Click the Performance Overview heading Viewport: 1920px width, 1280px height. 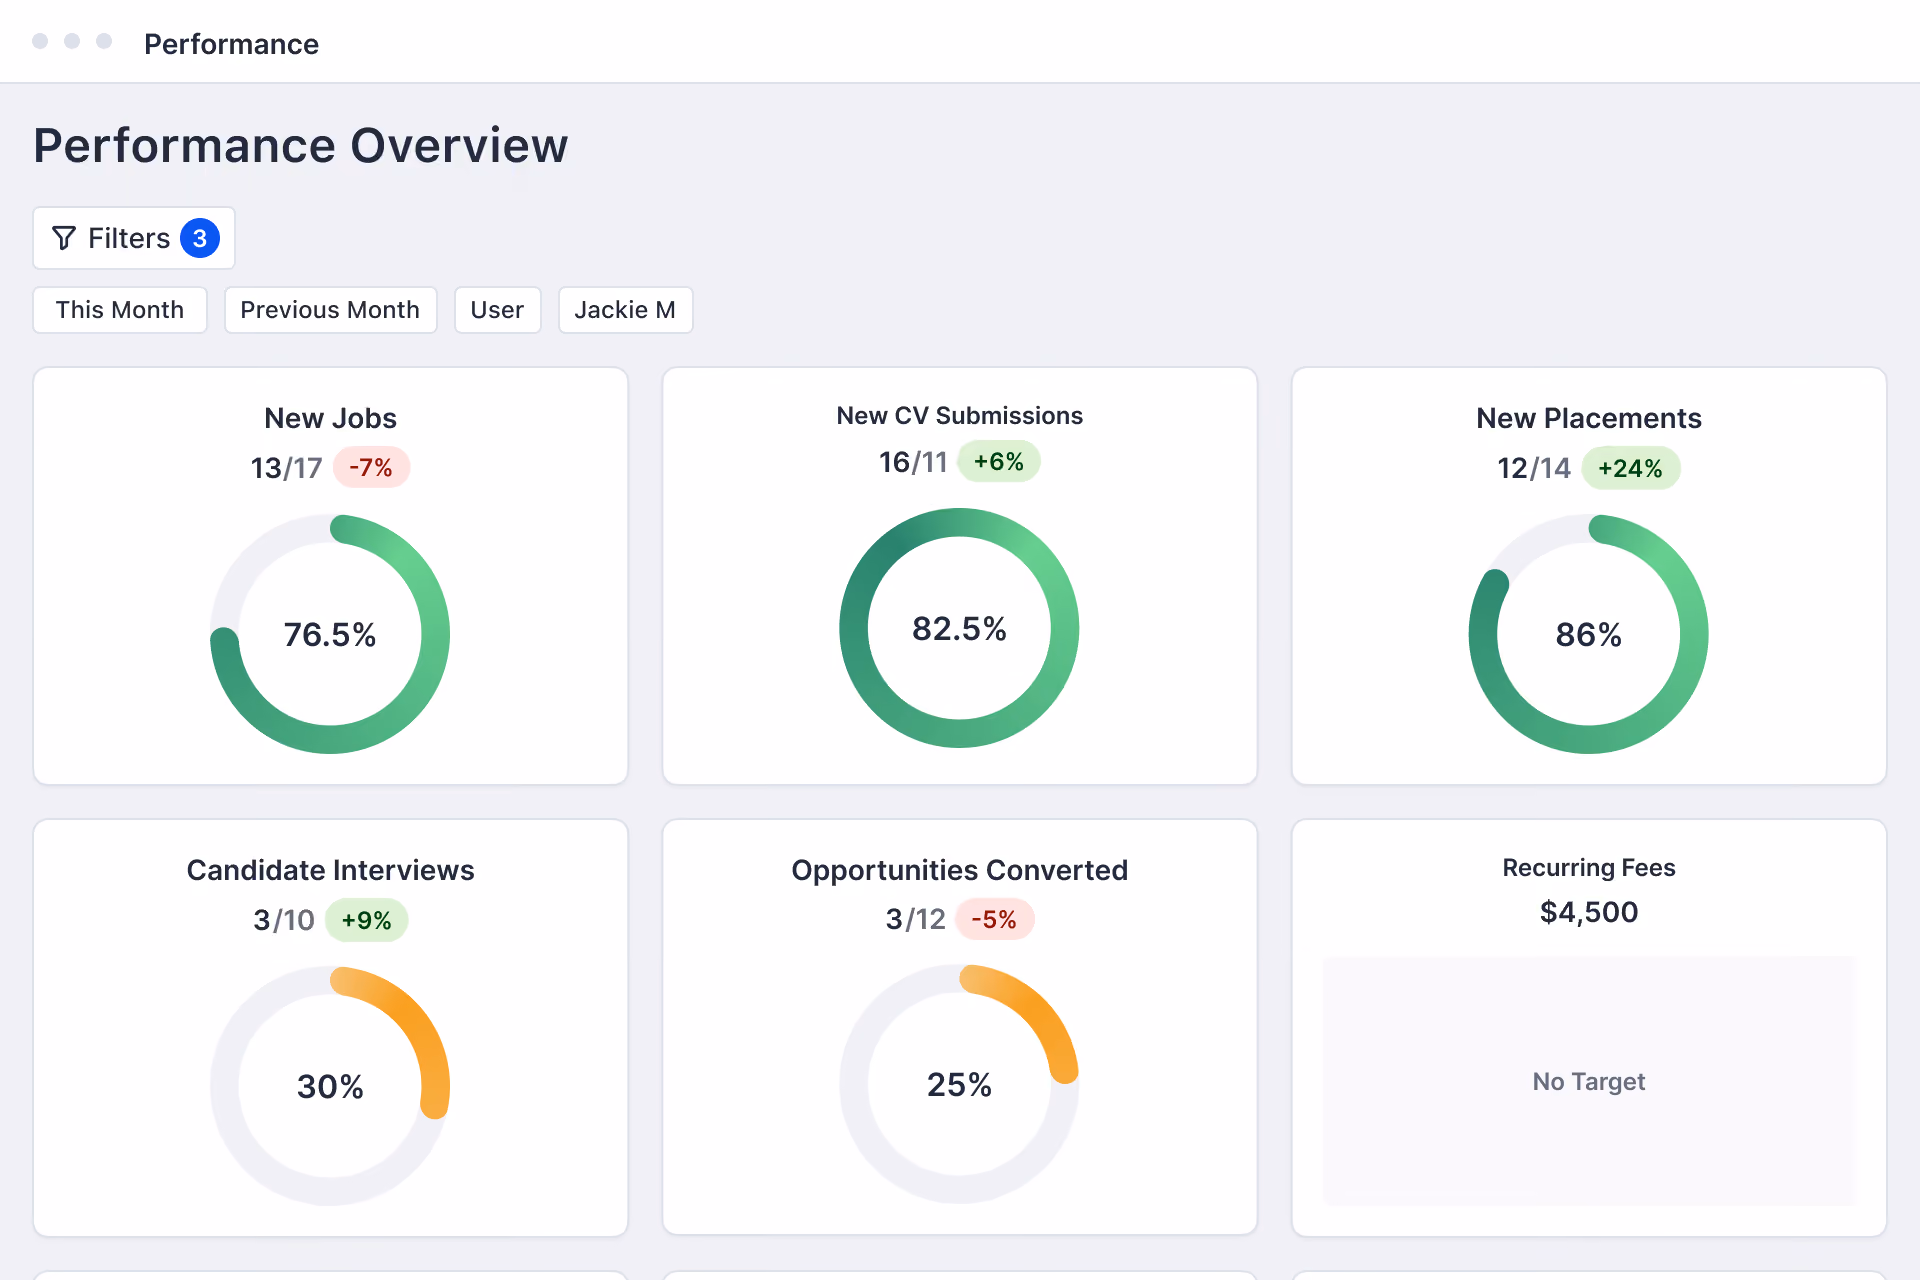pyautogui.click(x=301, y=146)
